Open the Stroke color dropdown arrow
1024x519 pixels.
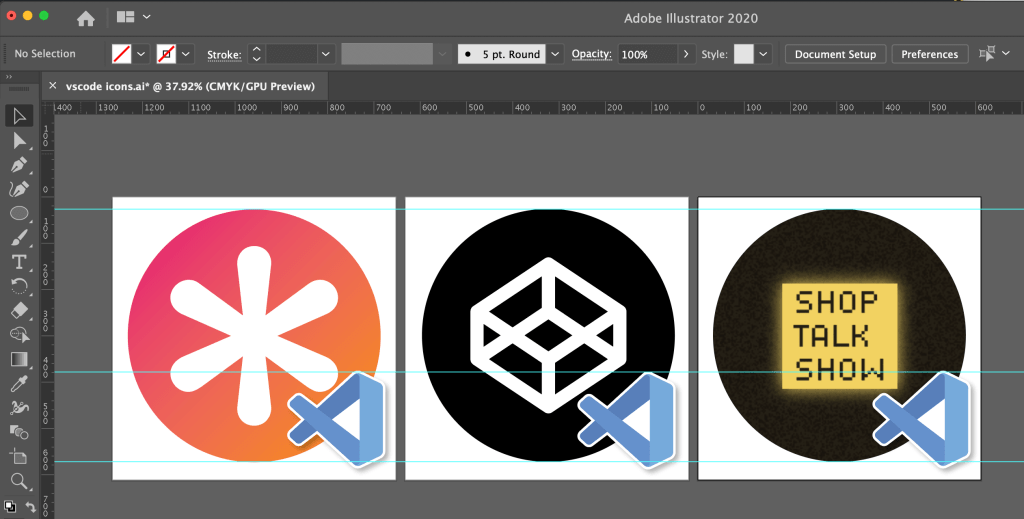[186, 54]
